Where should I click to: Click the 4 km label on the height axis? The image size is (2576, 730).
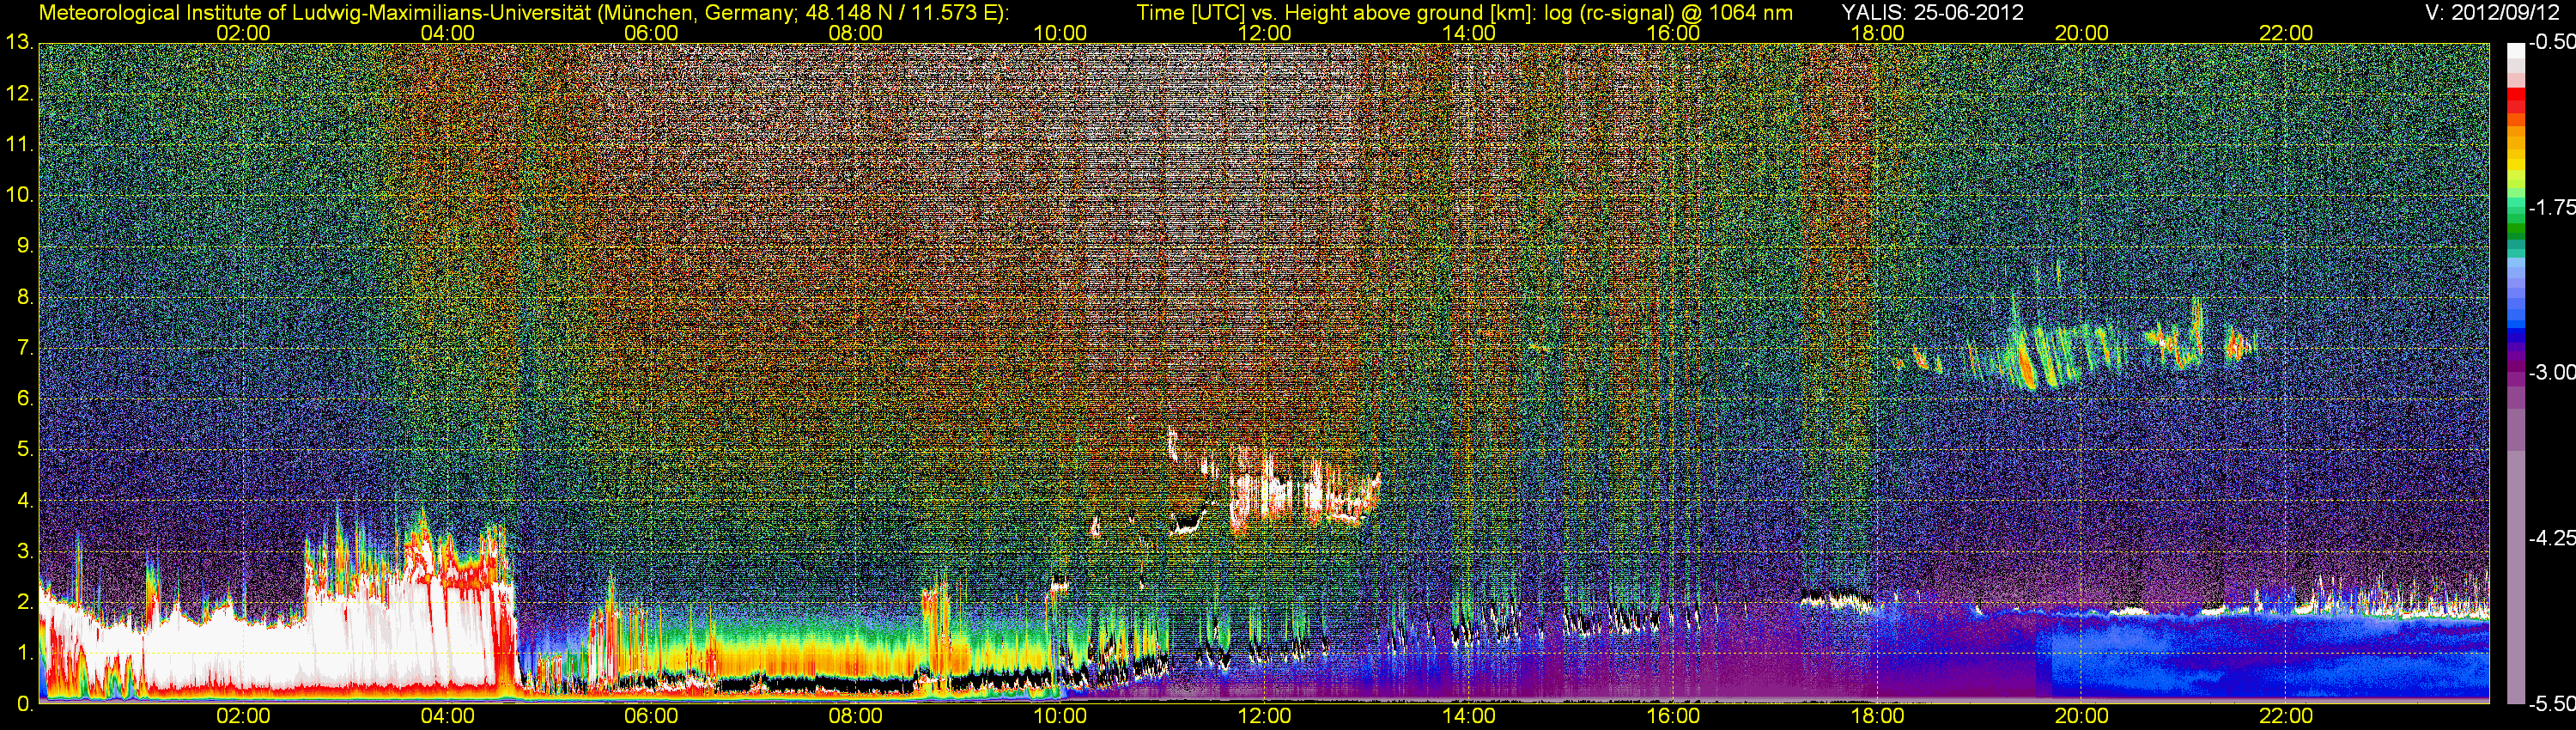pyautogui.click(x=25, y=500)
